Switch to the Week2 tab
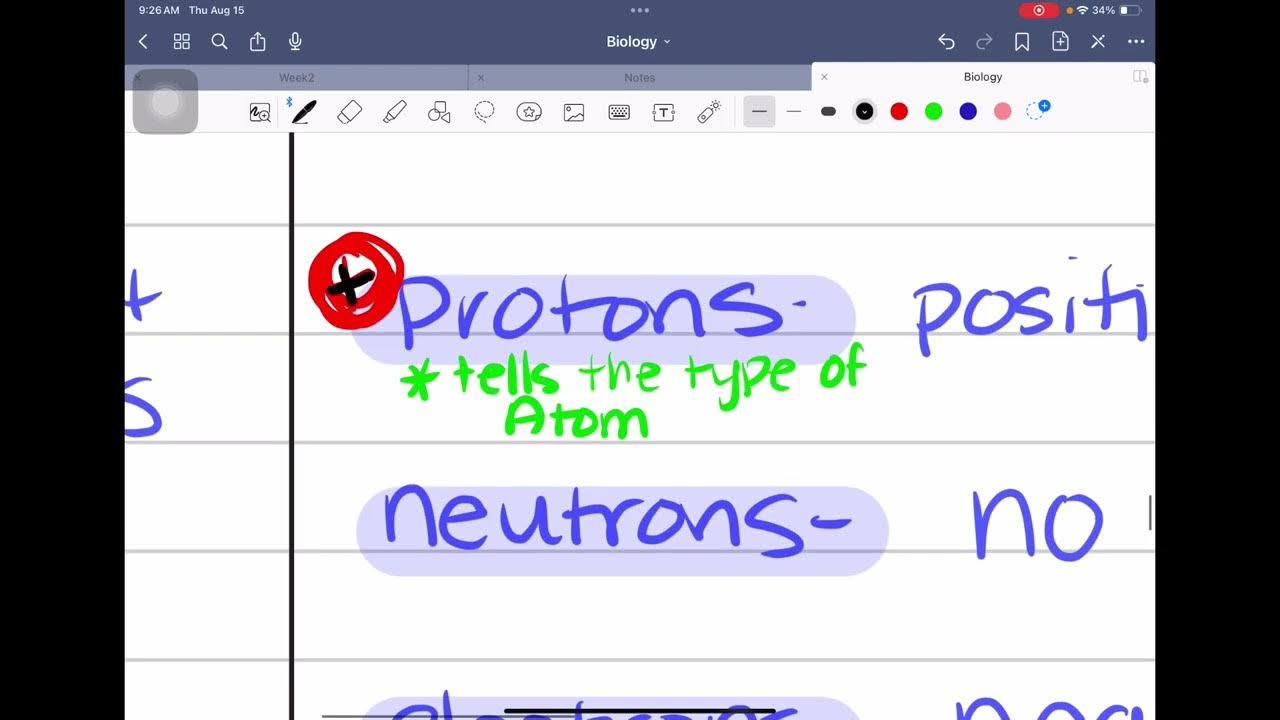 [x=296, y=77]
